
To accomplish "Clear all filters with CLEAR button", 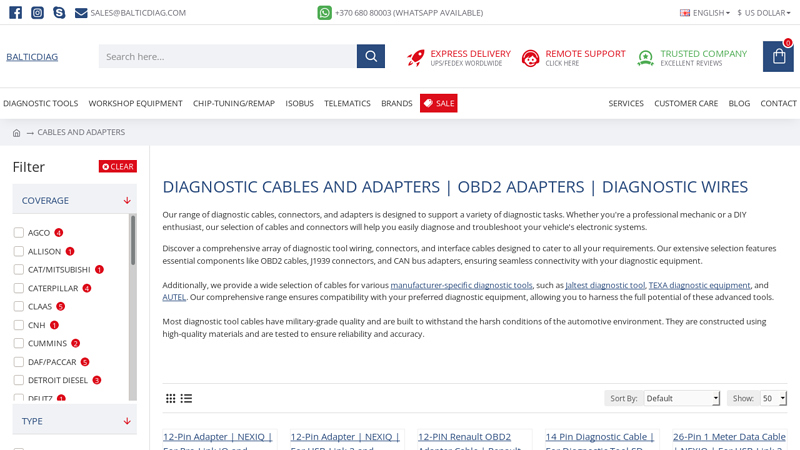I will point(118,166).
